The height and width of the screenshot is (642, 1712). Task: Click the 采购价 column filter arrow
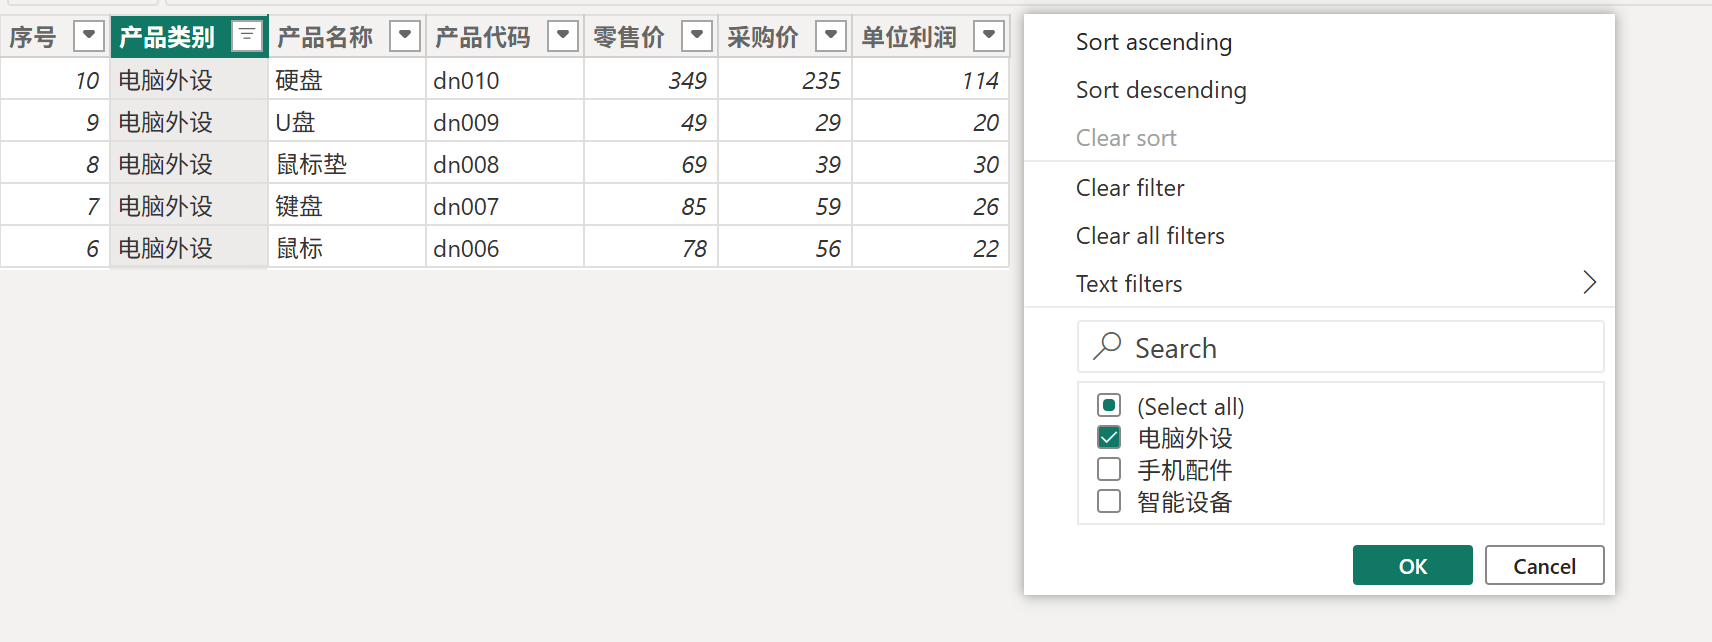pos(830,37)
